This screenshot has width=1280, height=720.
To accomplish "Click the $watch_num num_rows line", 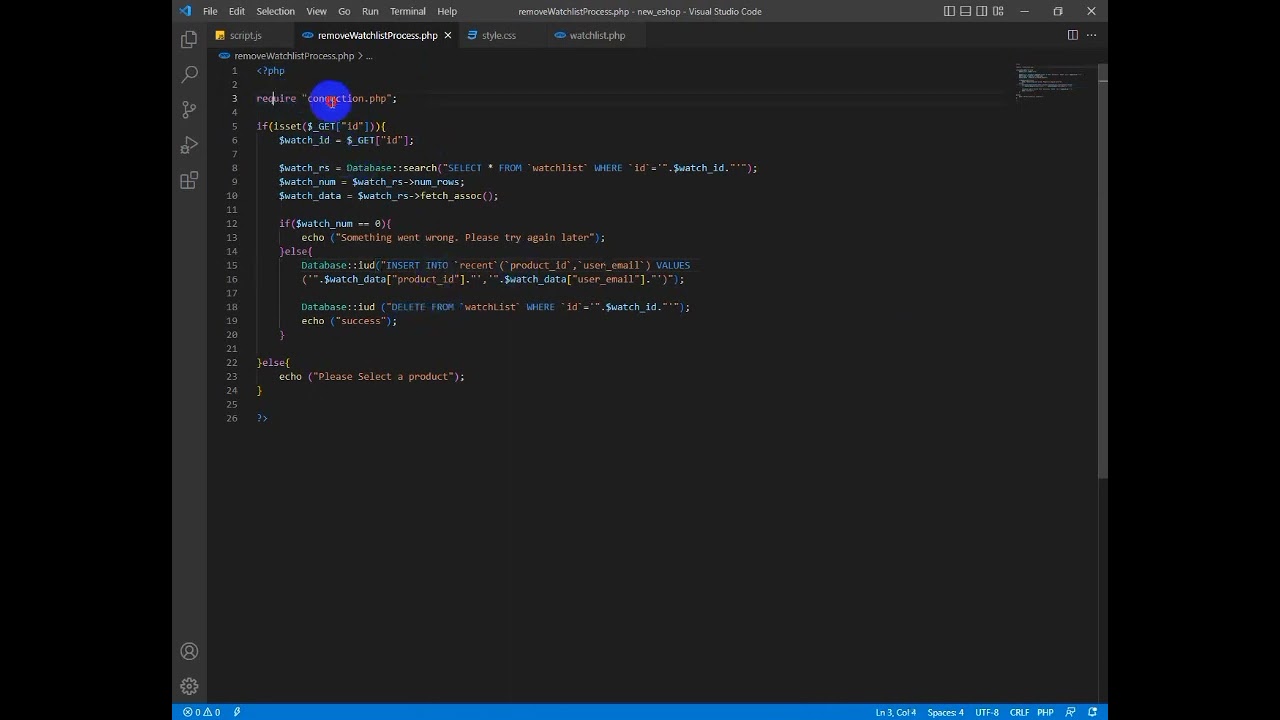I will pos(372,182).
